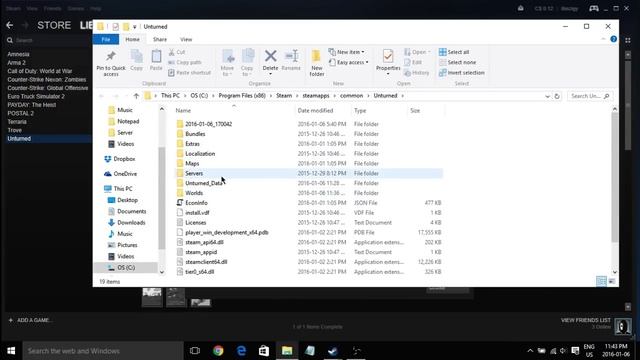This screenshot has height=360, width=640.
Task: Click Invert selection in ribbon
Action: pos(462,73)
